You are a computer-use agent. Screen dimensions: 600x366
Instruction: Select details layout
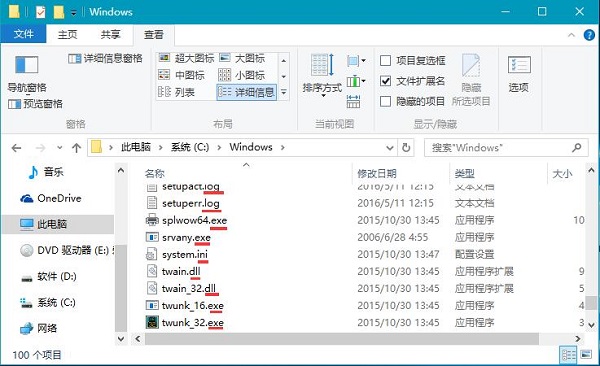[x=246, y=92]
